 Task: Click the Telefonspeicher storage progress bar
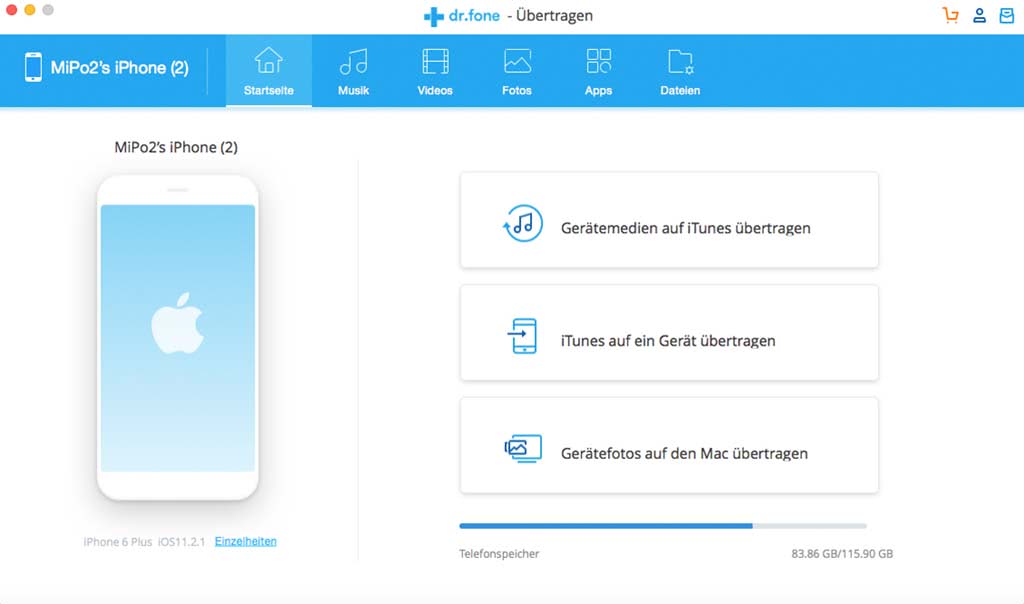coord(661,525)
